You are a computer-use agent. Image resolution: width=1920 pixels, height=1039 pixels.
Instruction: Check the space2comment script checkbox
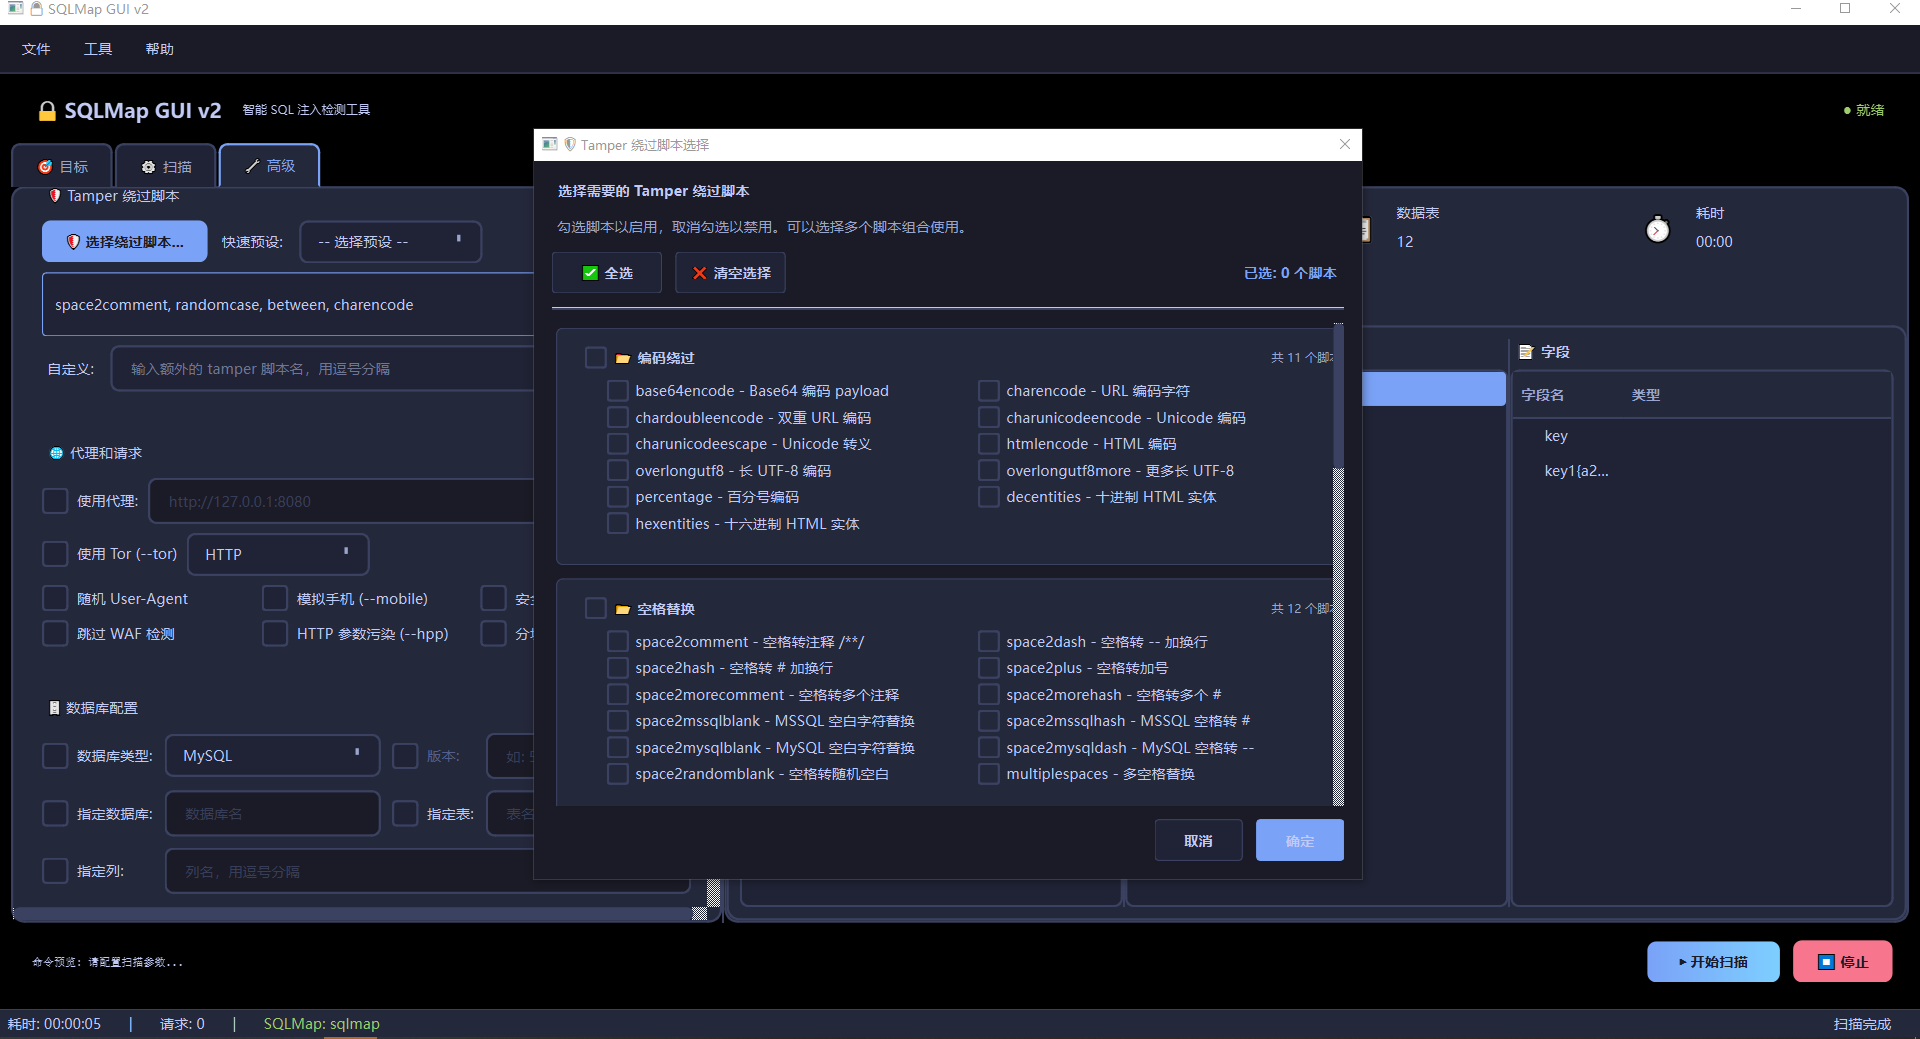617,641
